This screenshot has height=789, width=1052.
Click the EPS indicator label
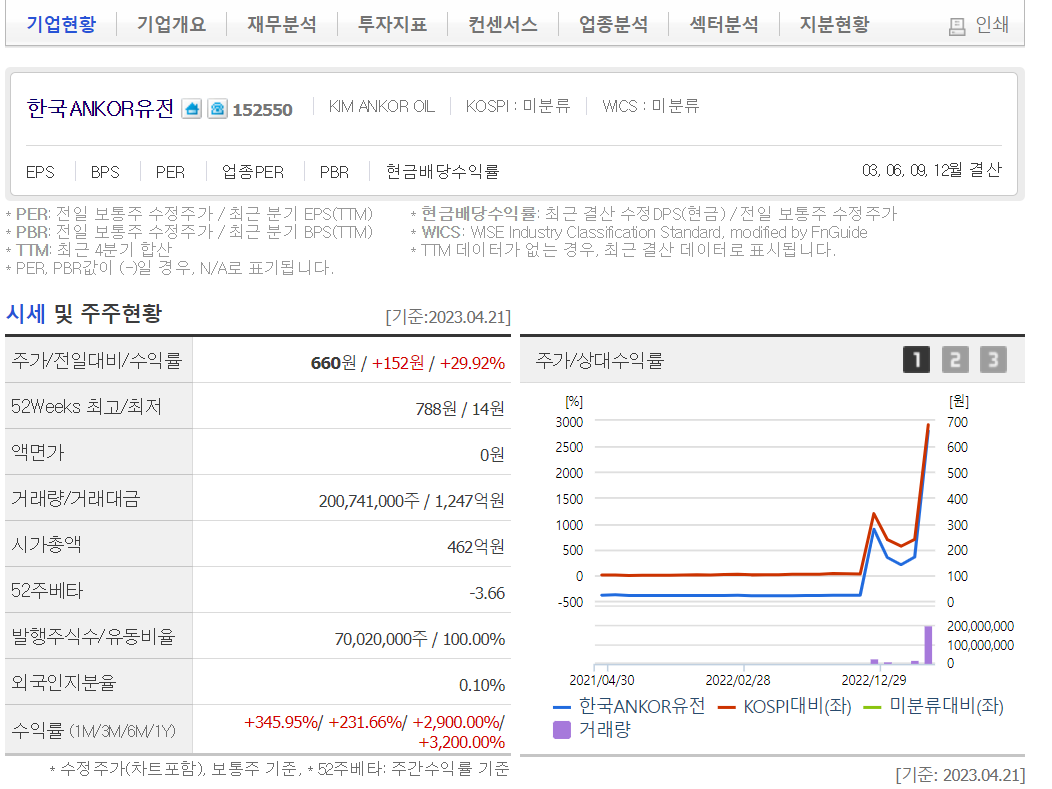pos(40,172)
